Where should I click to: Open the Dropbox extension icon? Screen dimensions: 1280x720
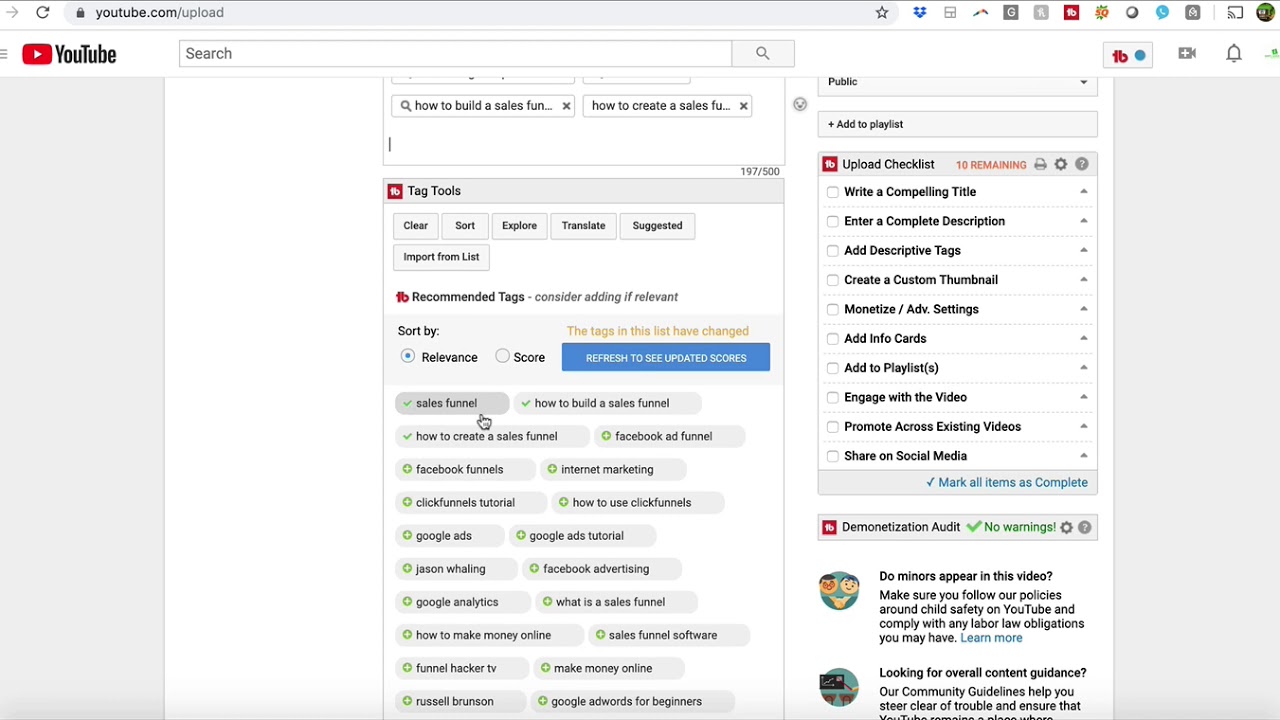(x=920, y=13)
